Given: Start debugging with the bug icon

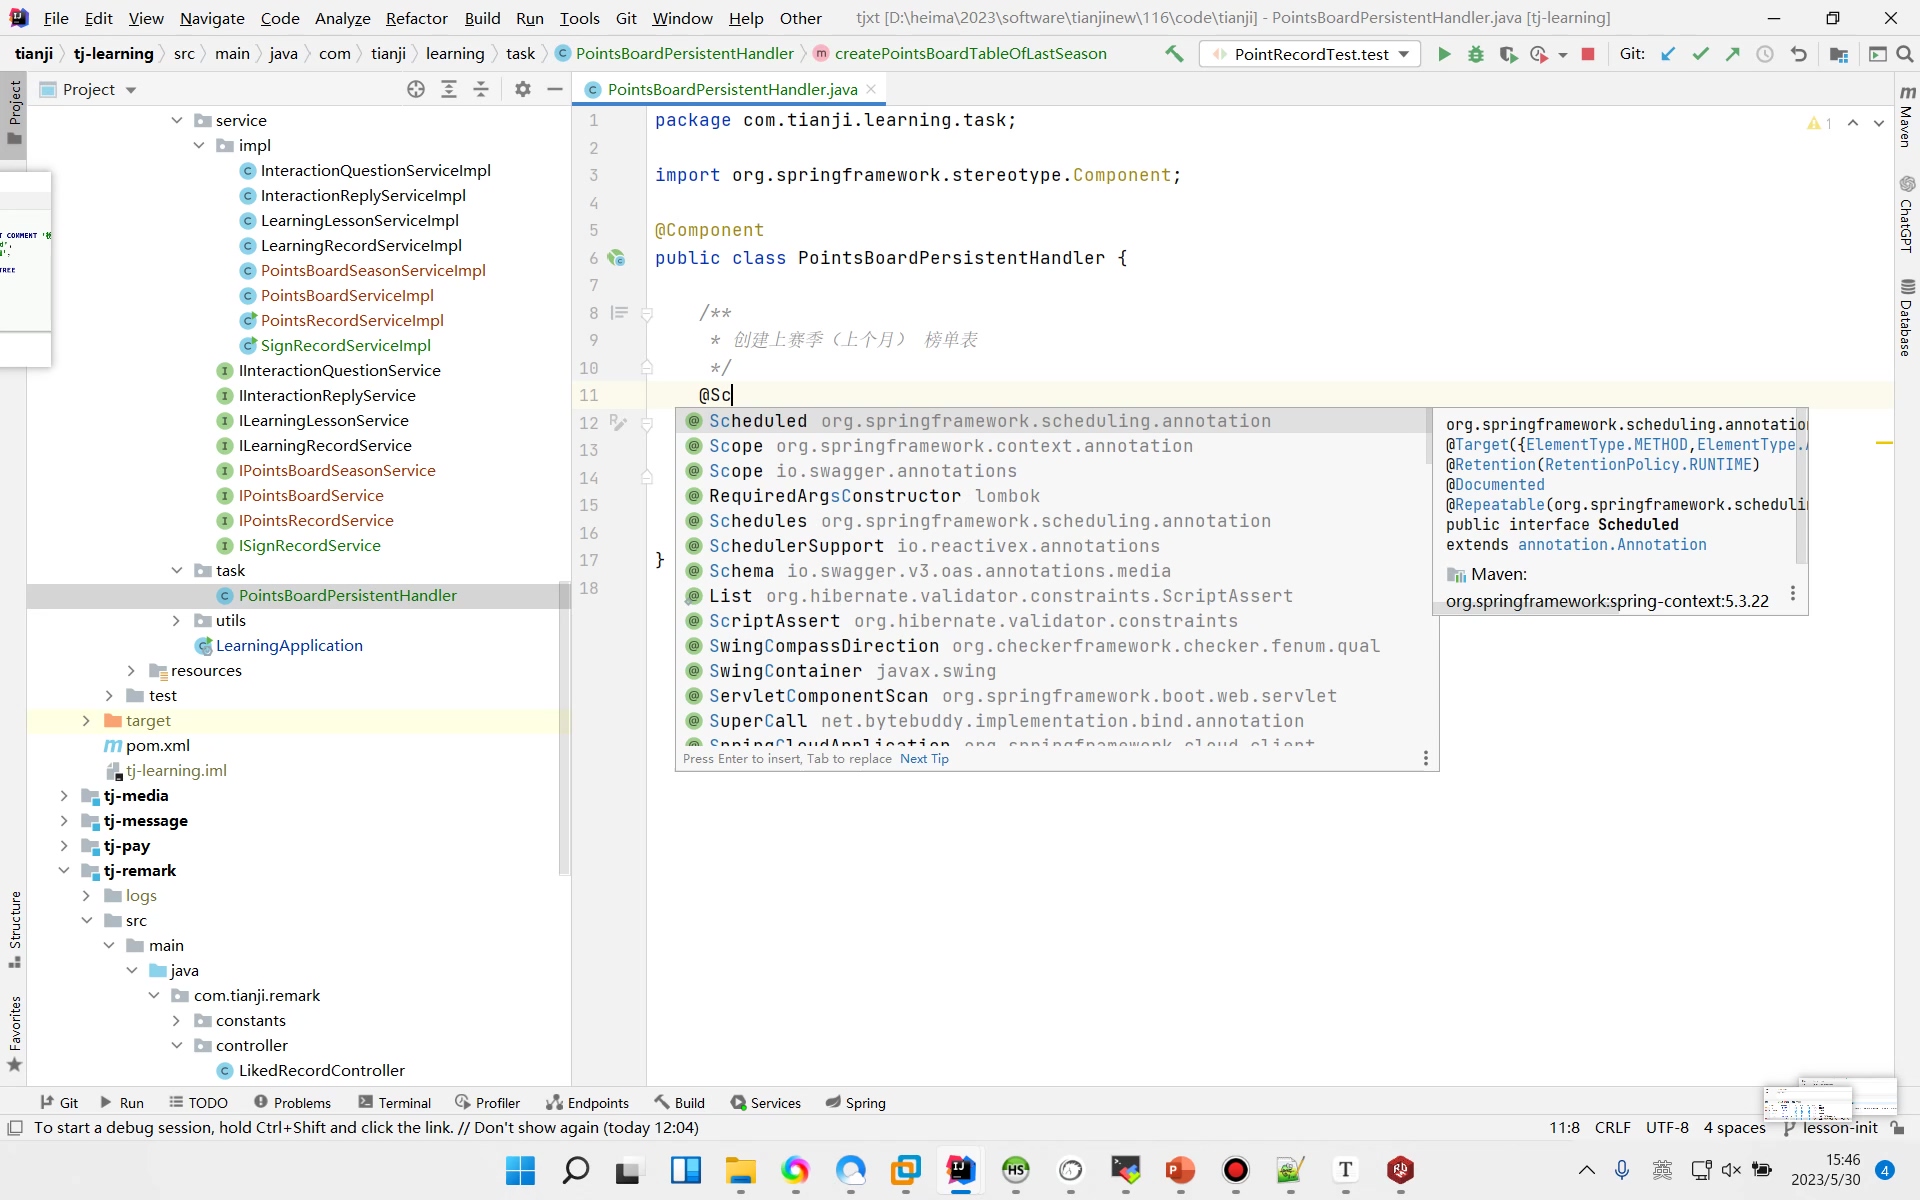Looking at the screenshot, I should click(1475, 54).
